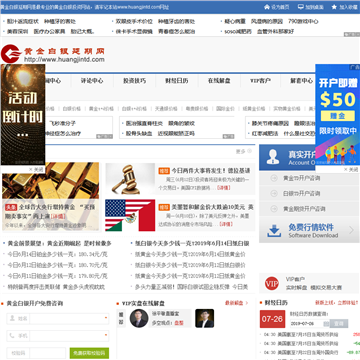Click the green 免费获取校验码 button
Screen dimensions: 360x360
[89, 353]
